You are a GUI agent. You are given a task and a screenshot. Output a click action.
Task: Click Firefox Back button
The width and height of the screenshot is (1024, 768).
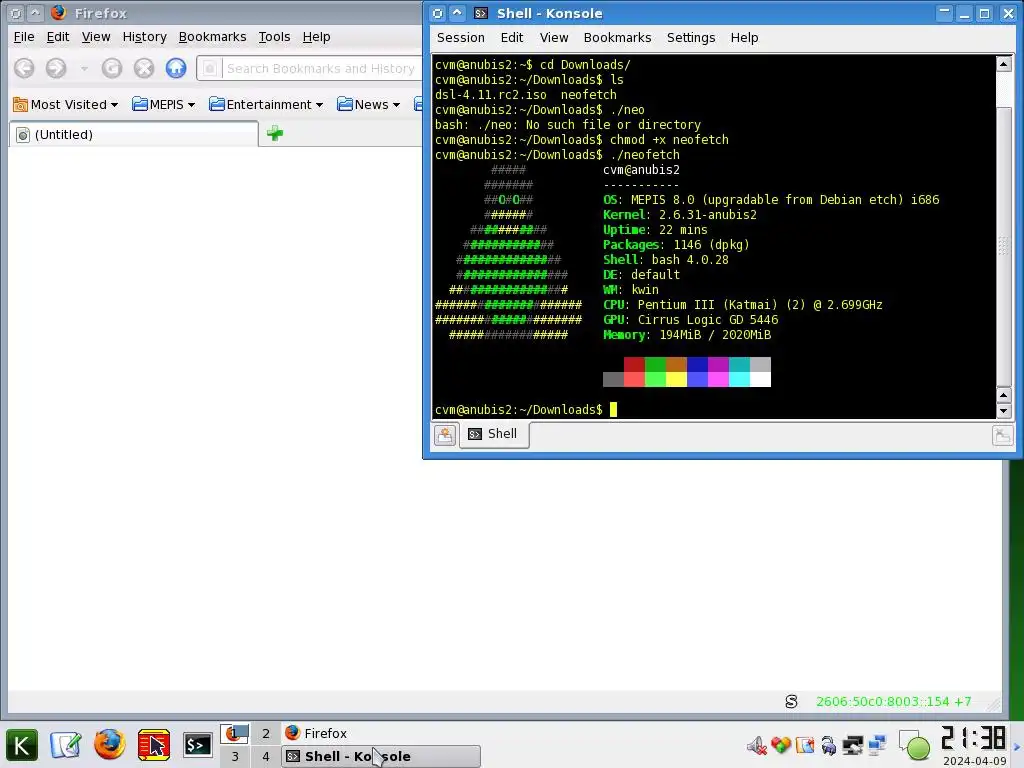click(24, 68)
